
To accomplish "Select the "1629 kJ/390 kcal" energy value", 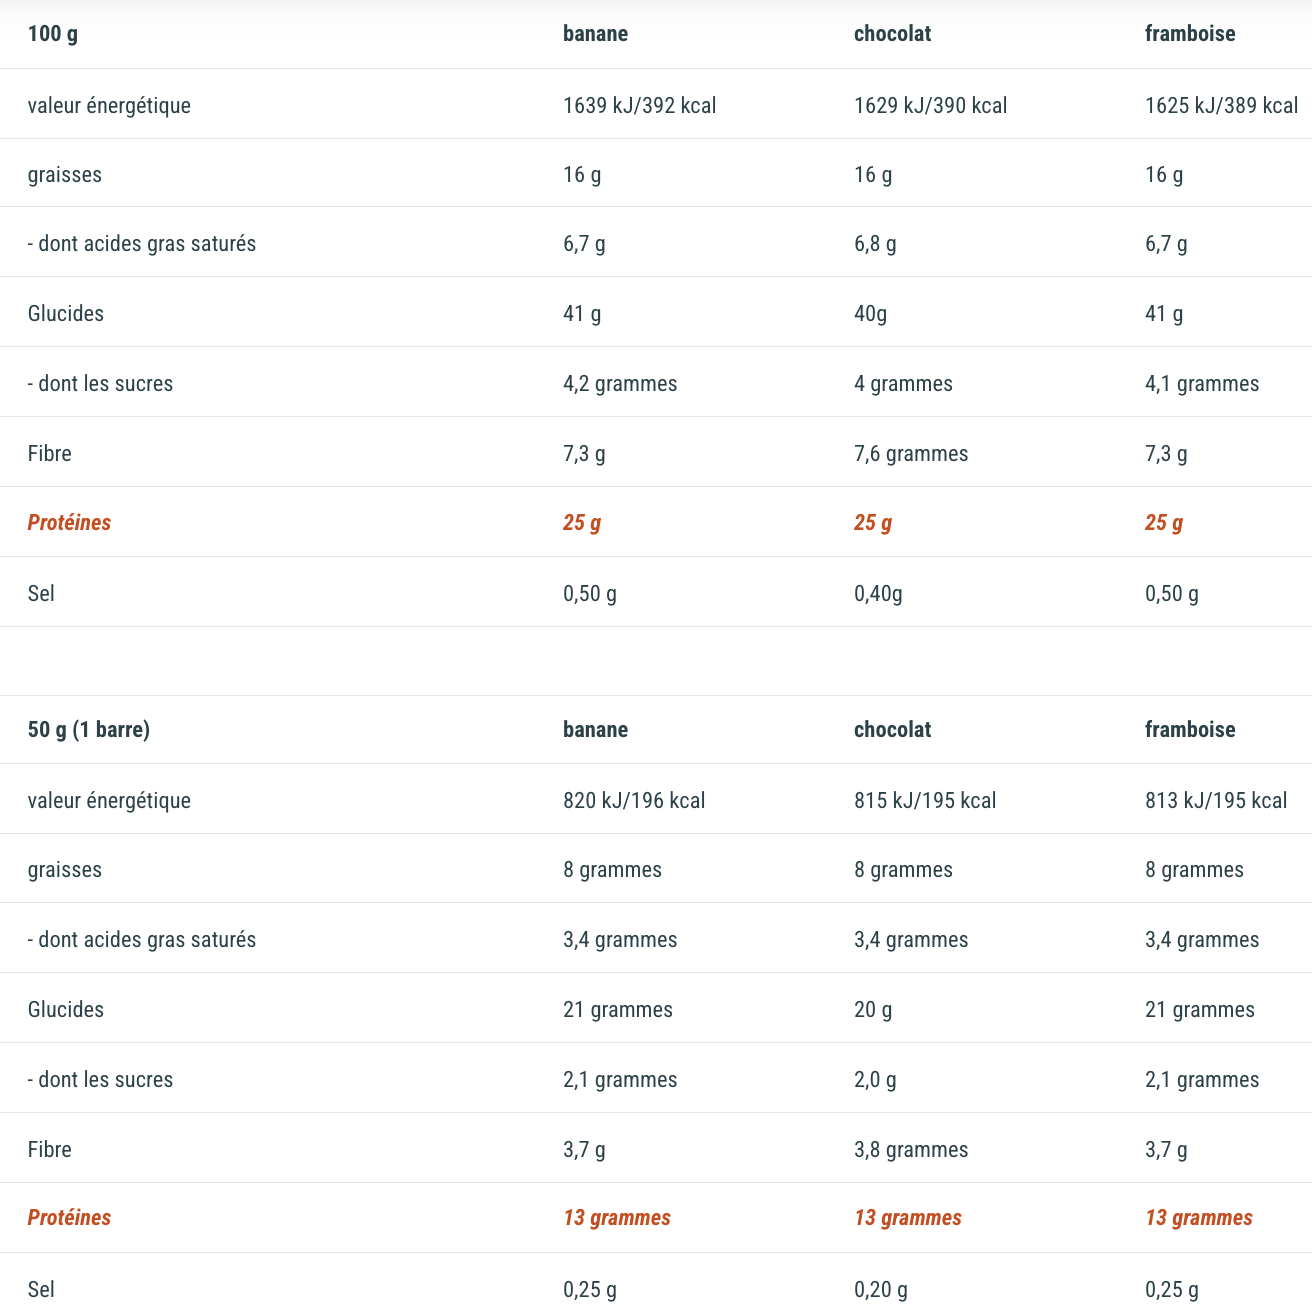I will pos(930,106).
